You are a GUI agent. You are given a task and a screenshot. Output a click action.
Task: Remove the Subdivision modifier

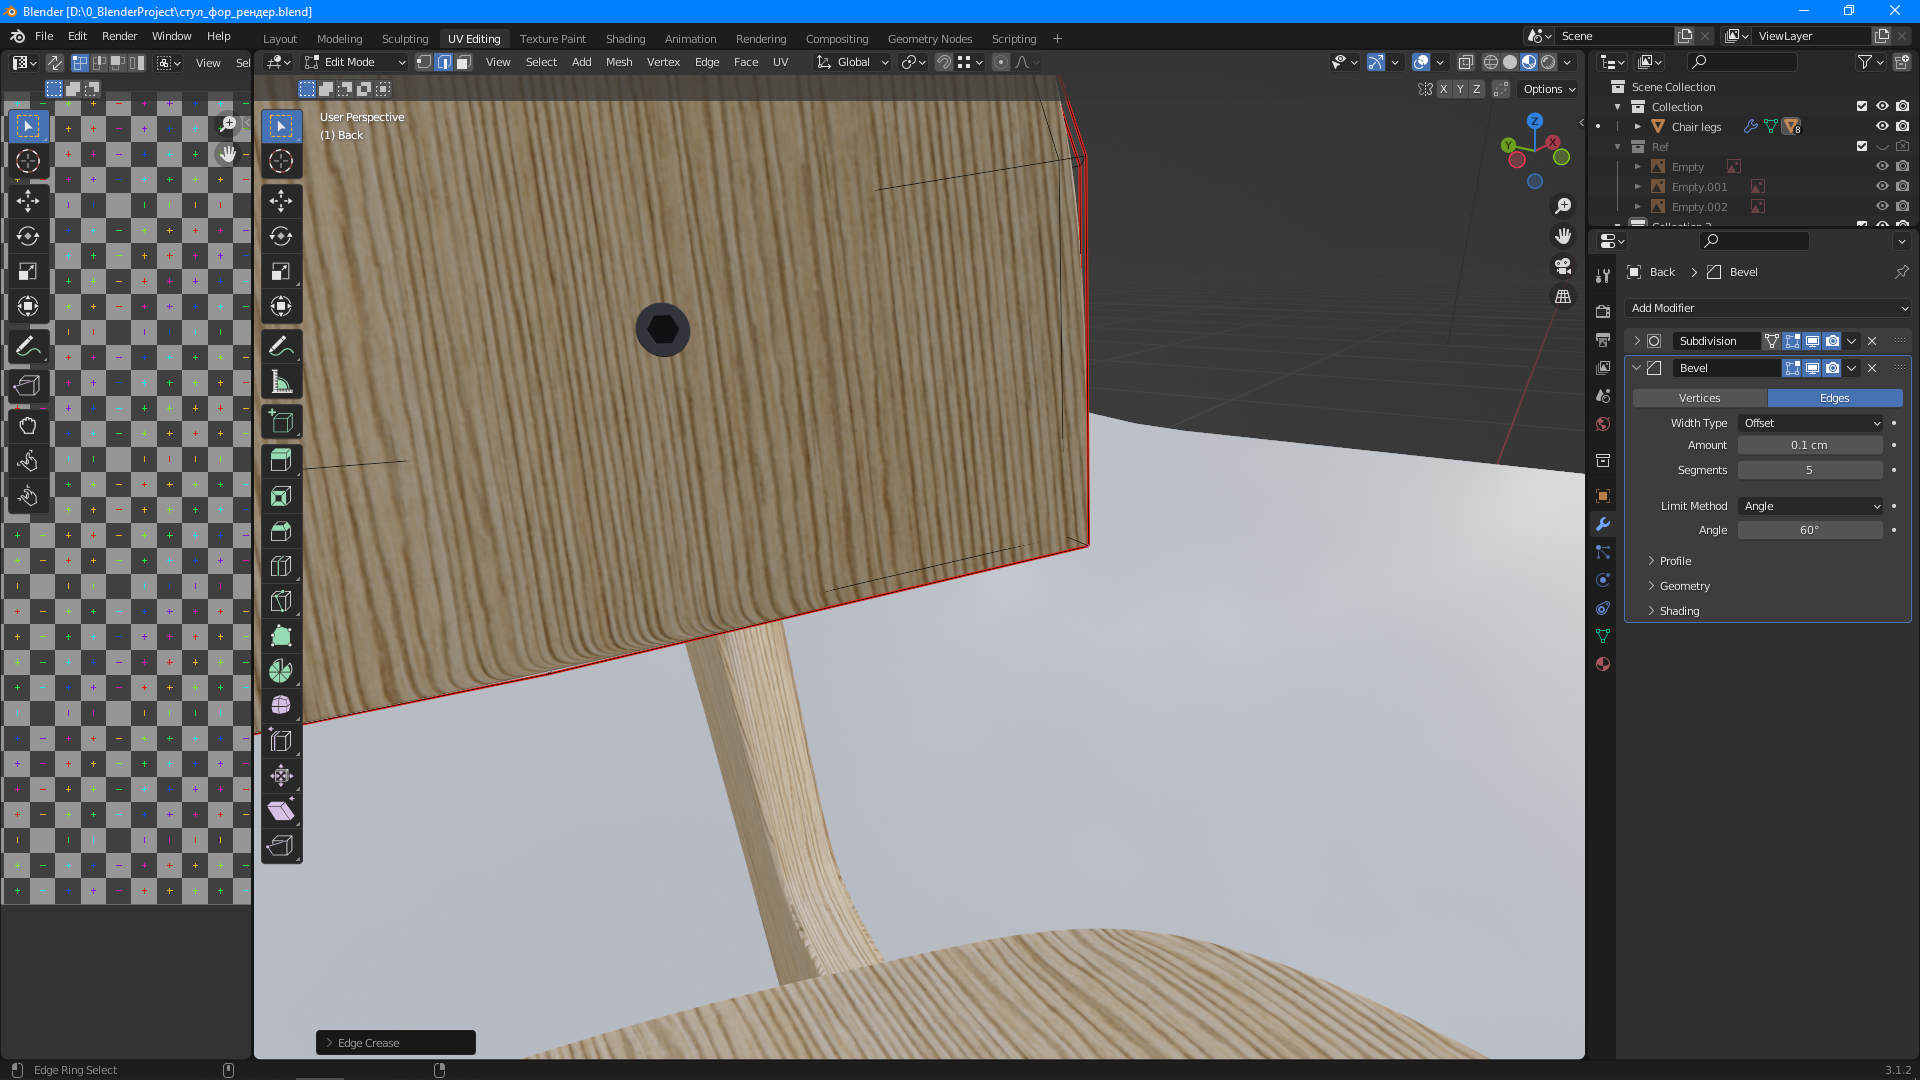[x=1872, y=341]
